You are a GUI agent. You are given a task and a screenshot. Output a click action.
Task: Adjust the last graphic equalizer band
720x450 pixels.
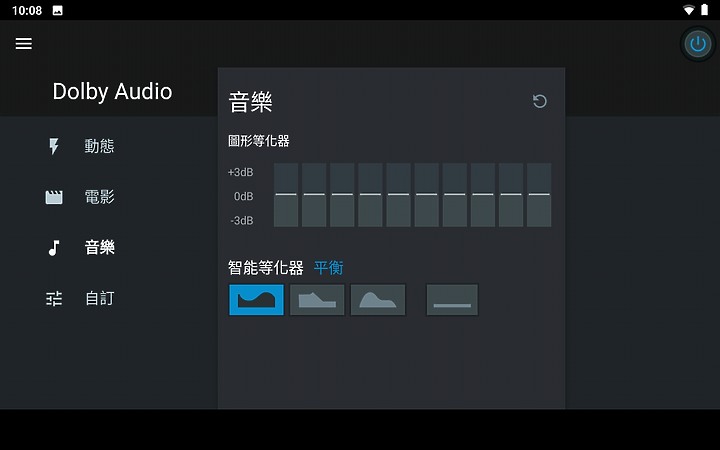click(x=539, y=195)
